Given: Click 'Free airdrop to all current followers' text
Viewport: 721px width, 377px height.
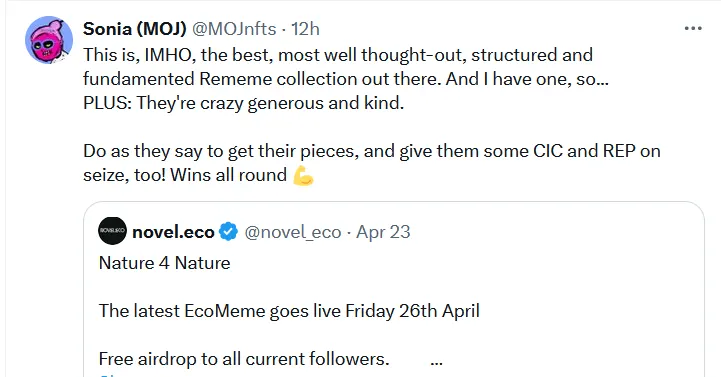Looking at the screenshot, I should (x=244, y=359).
